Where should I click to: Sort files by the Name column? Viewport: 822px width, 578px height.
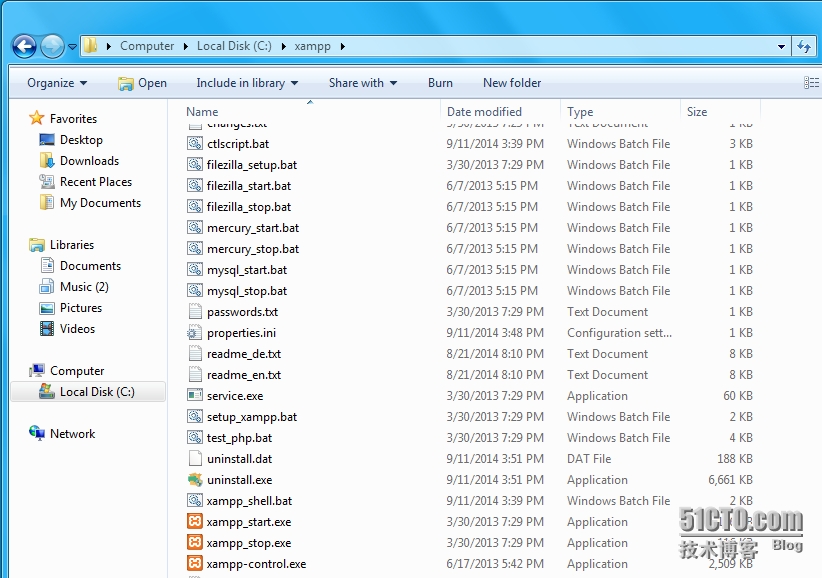tap(202, 112)
